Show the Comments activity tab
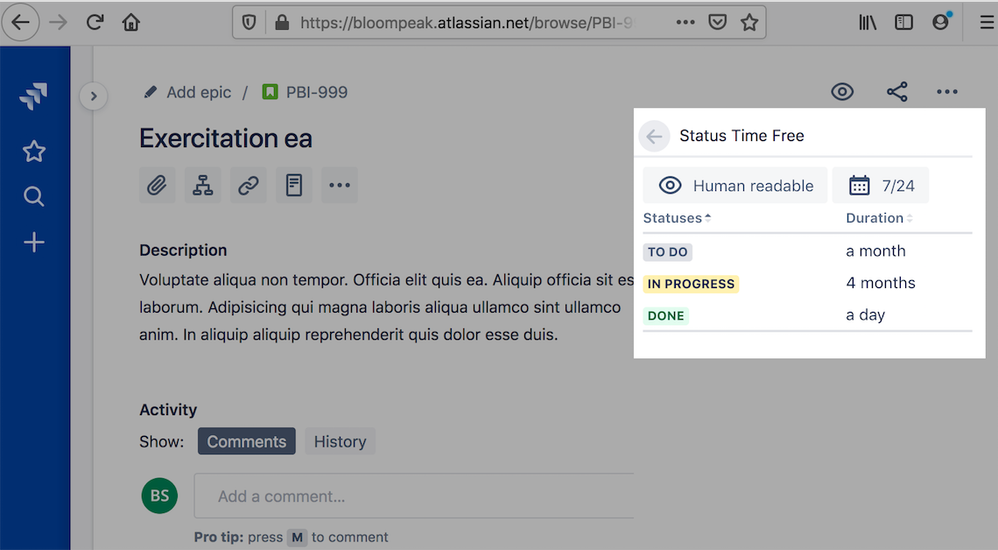Screen dimensions: 998x550 [246, 441]
